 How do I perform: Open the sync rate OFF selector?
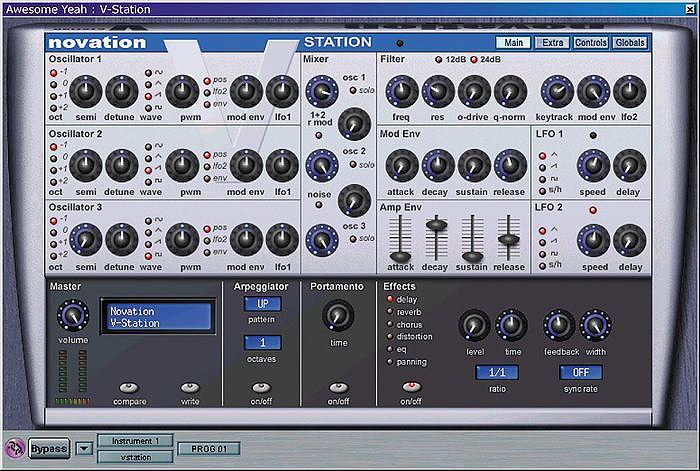(581, 372)
